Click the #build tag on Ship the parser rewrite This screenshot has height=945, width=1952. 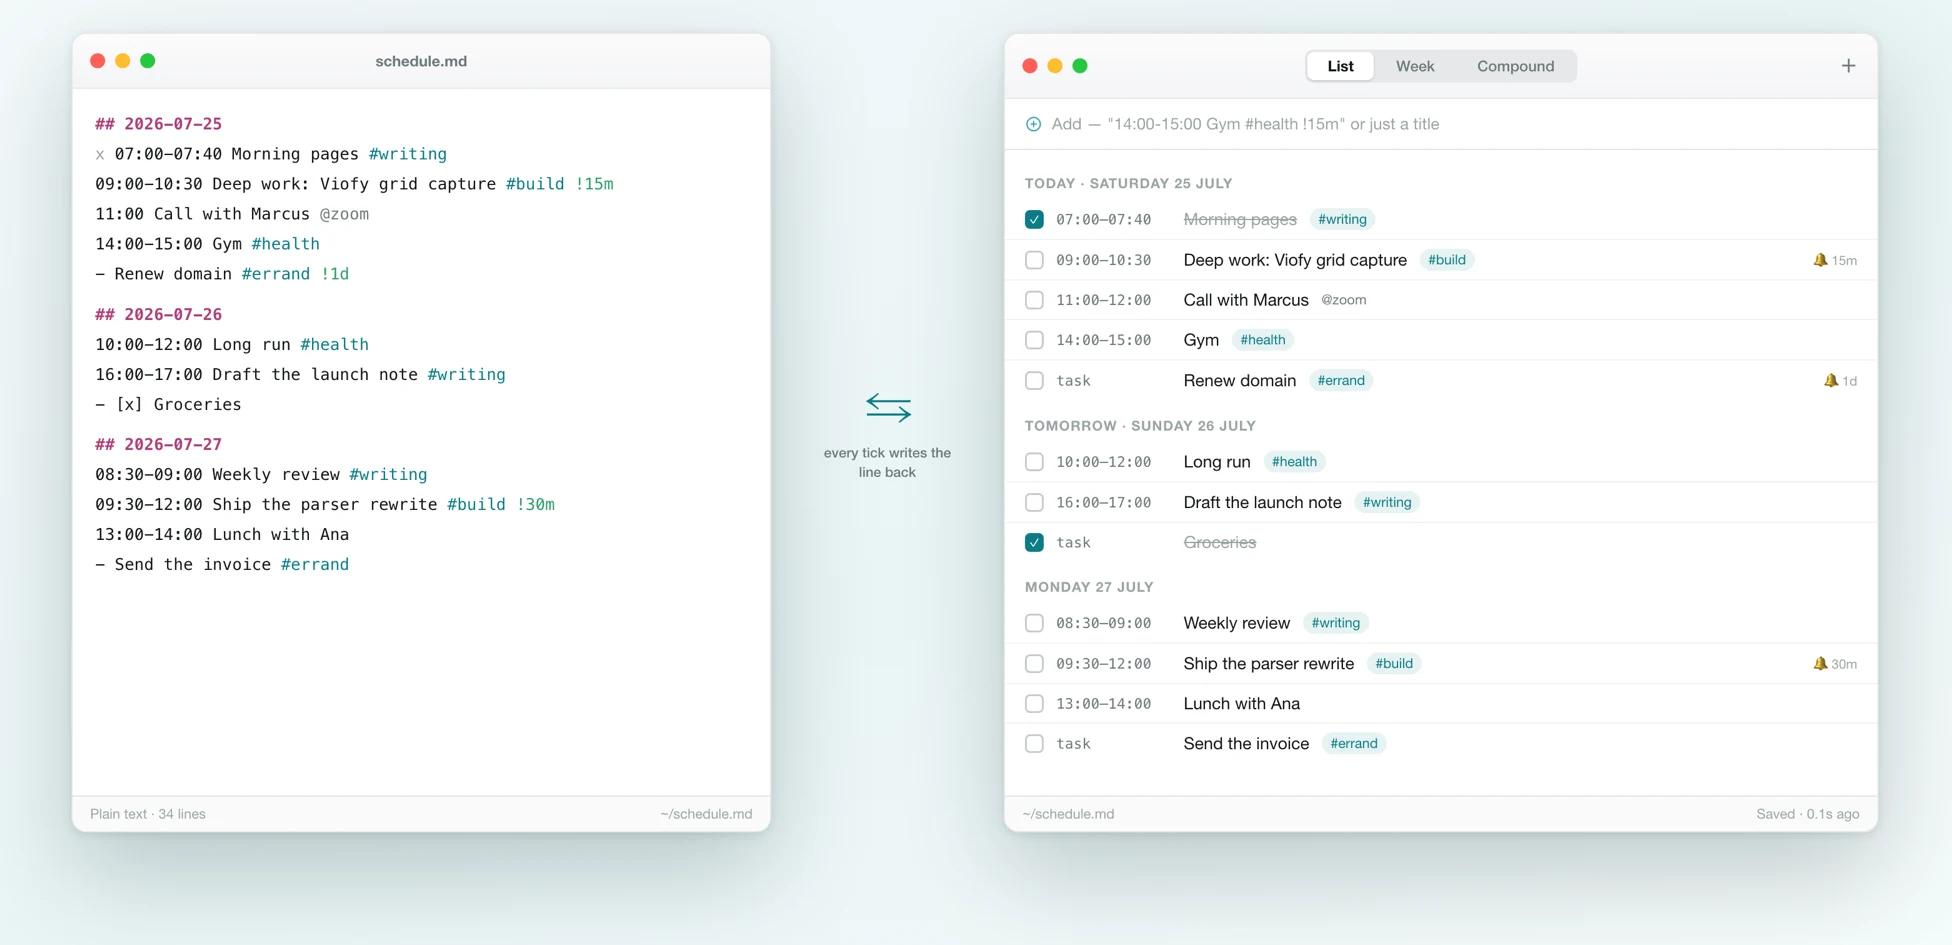pos(1394,664)
